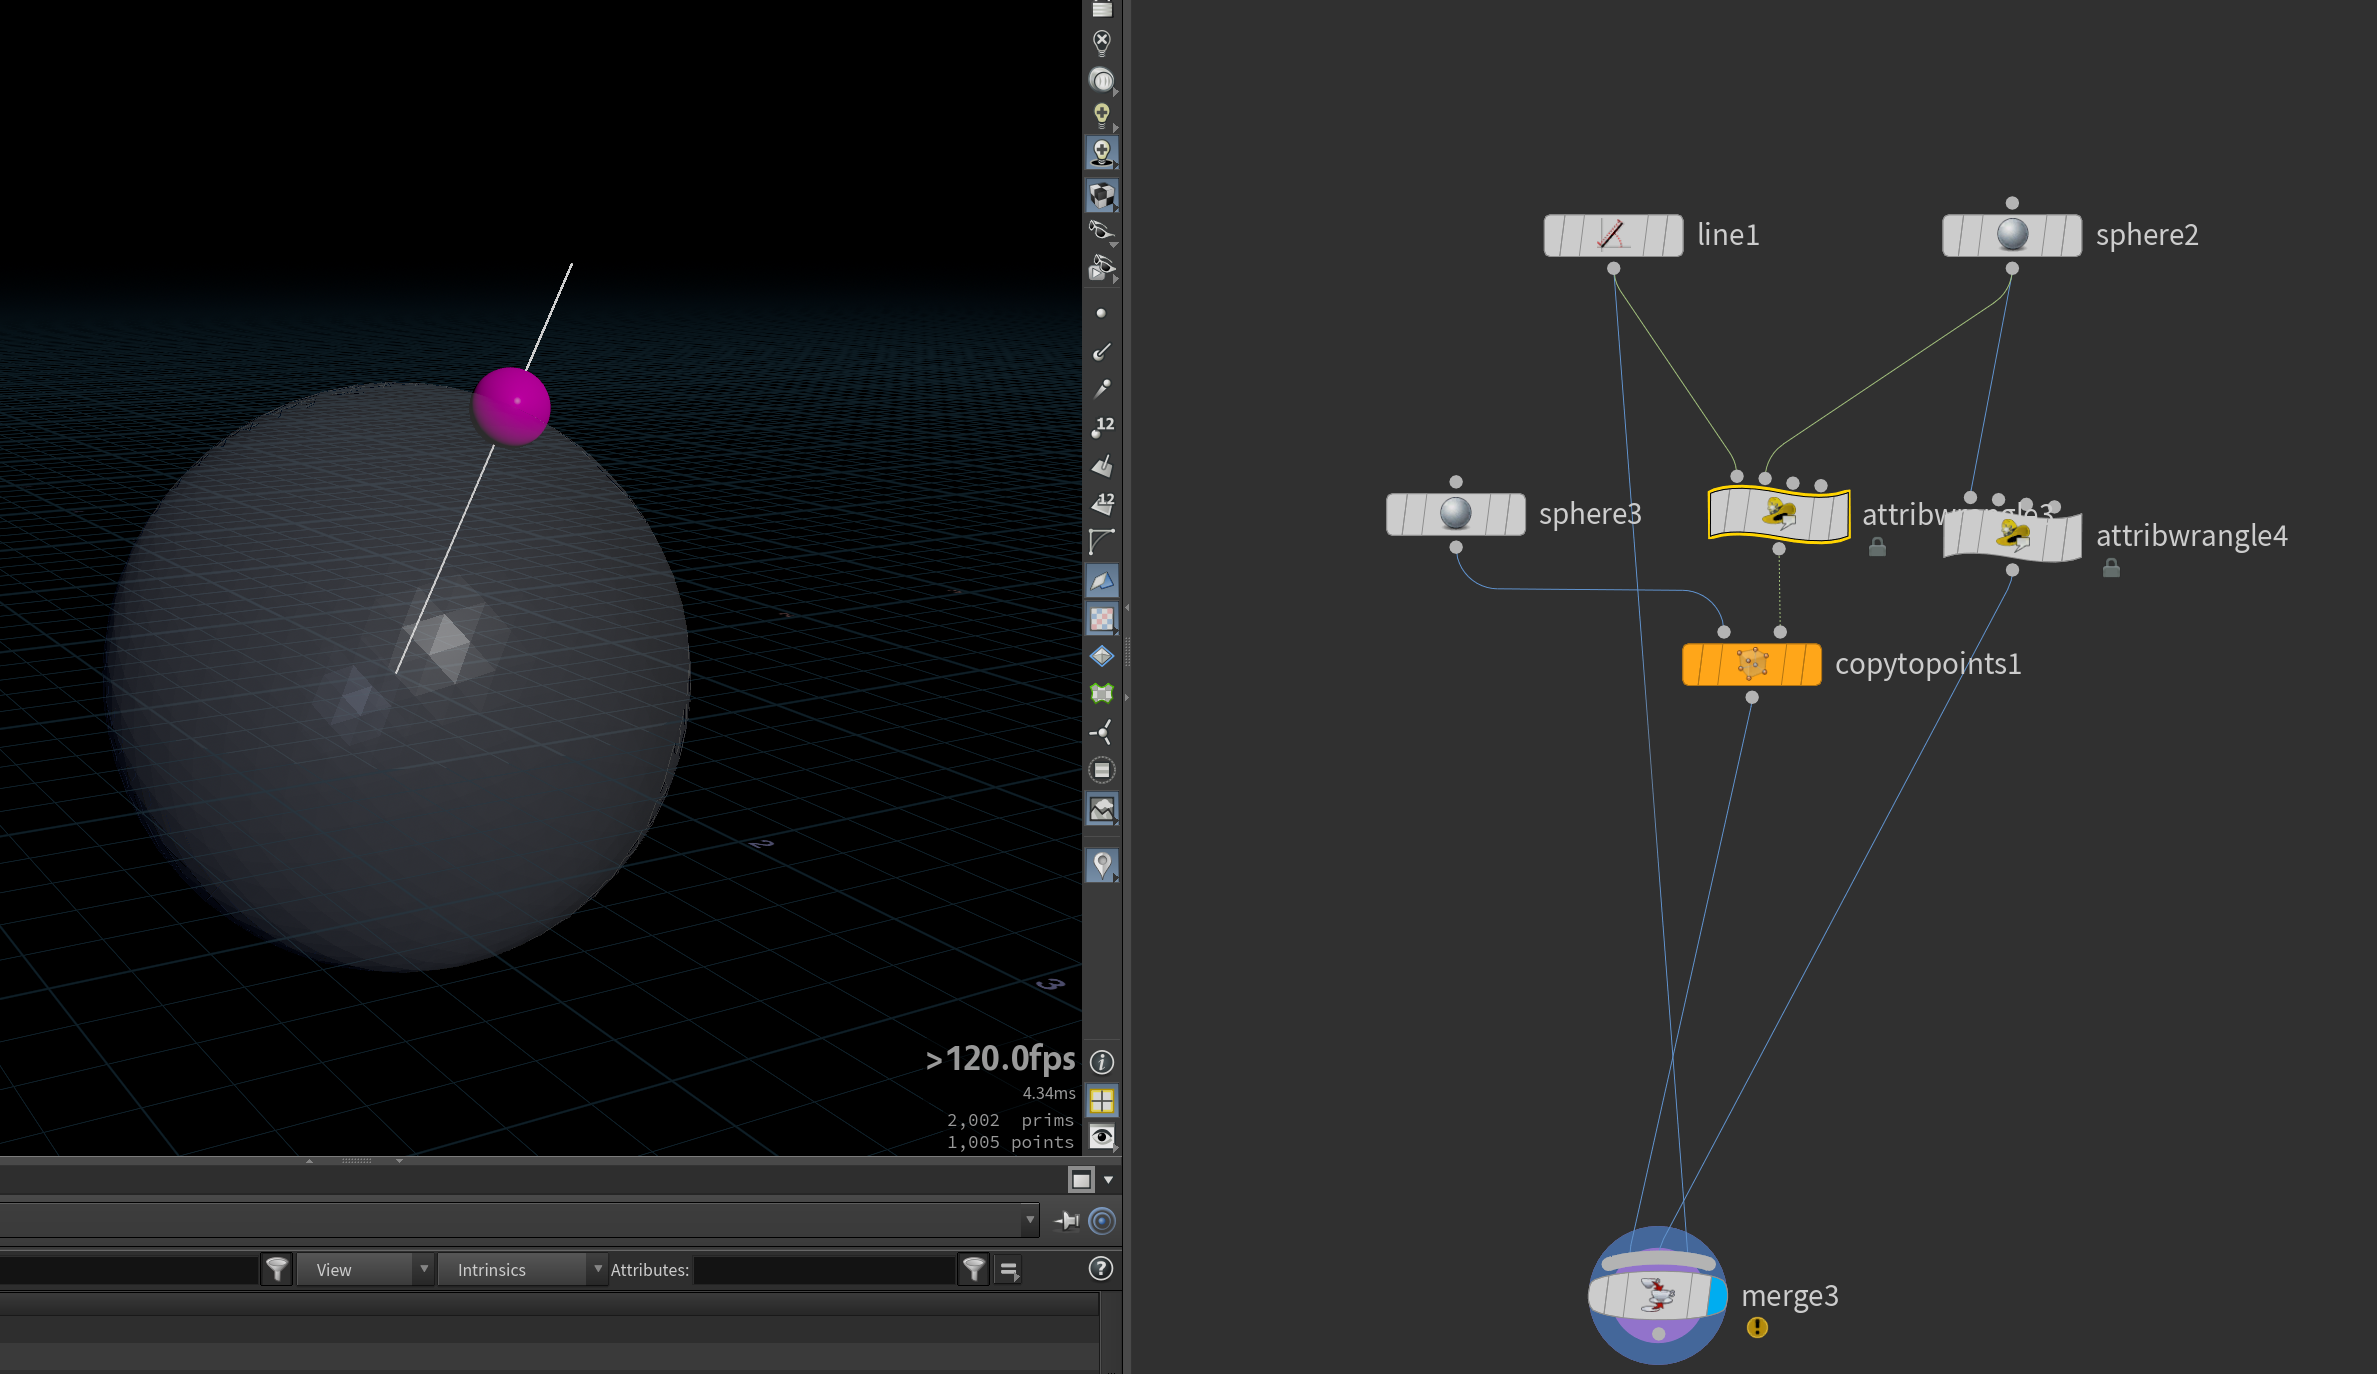Open the node path dropdown arrow
Image resolution: width=2377 pixels, height=1374 pixels.
tap(1030, 1220)
